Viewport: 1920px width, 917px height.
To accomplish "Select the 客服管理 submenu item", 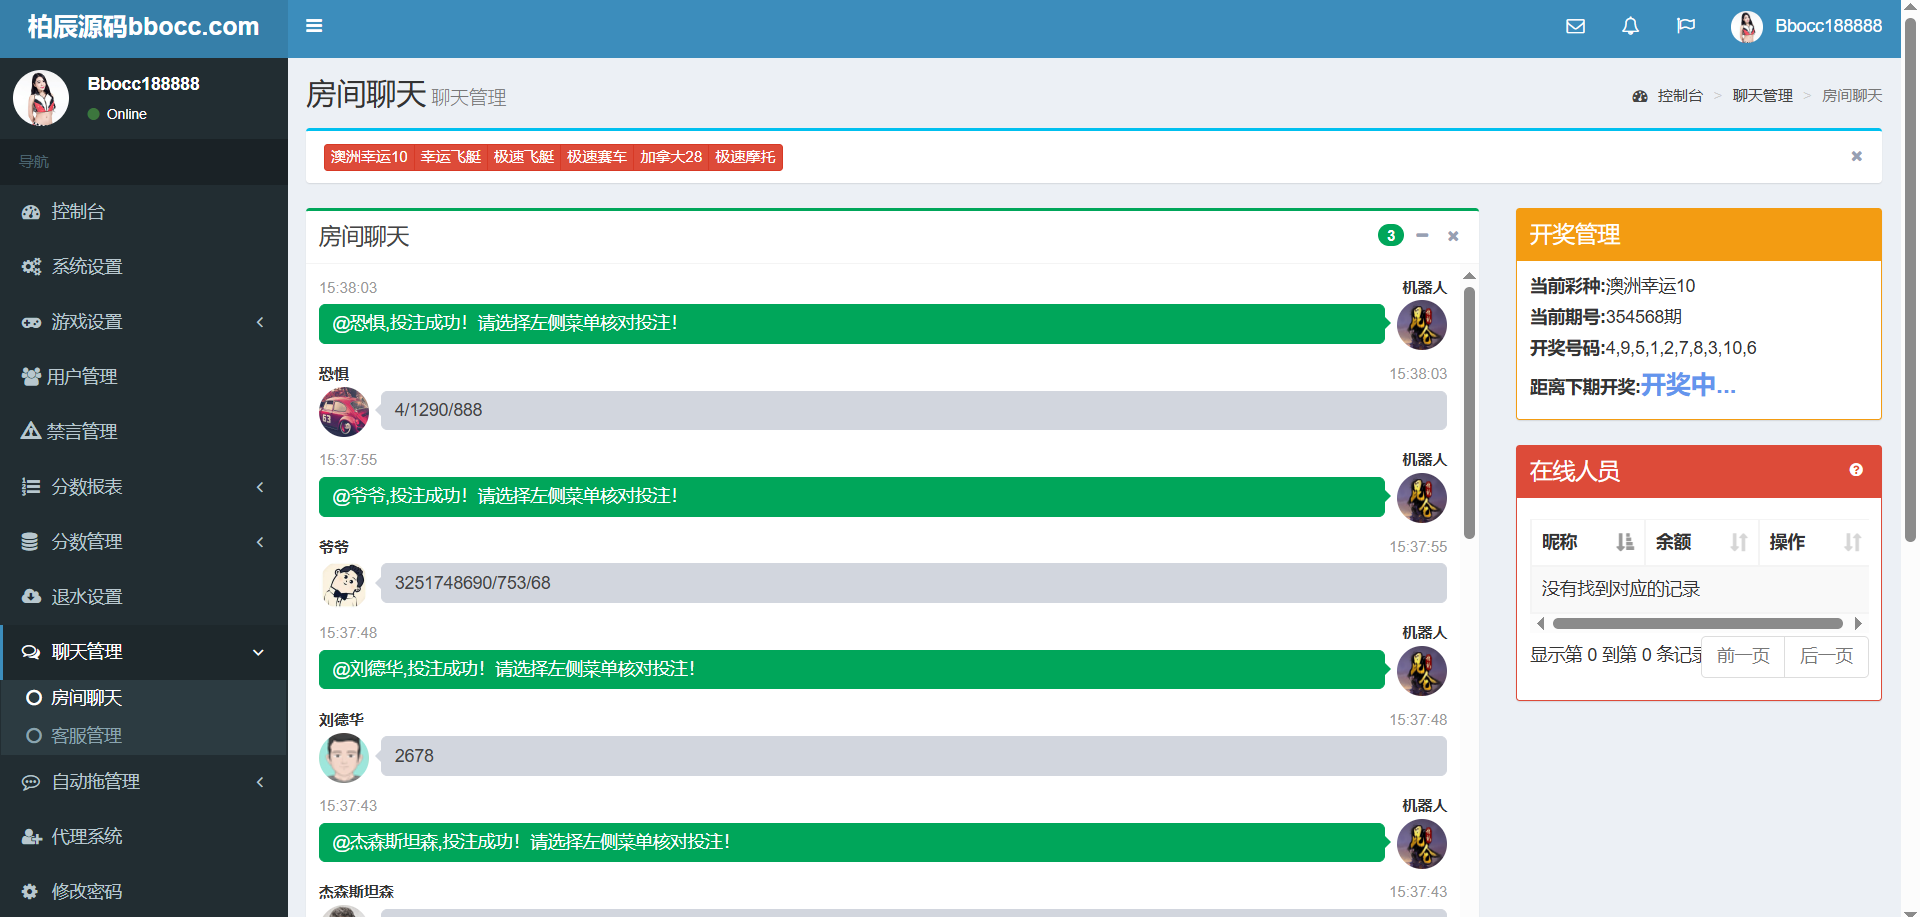I will [x=144, y=736].
